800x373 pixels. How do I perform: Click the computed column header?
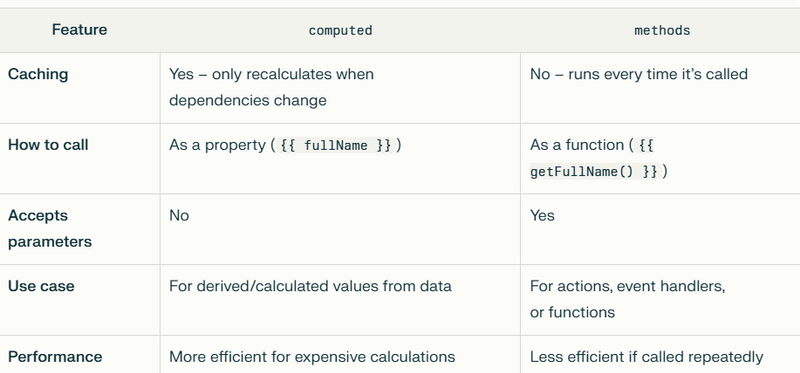click(340, 30)
